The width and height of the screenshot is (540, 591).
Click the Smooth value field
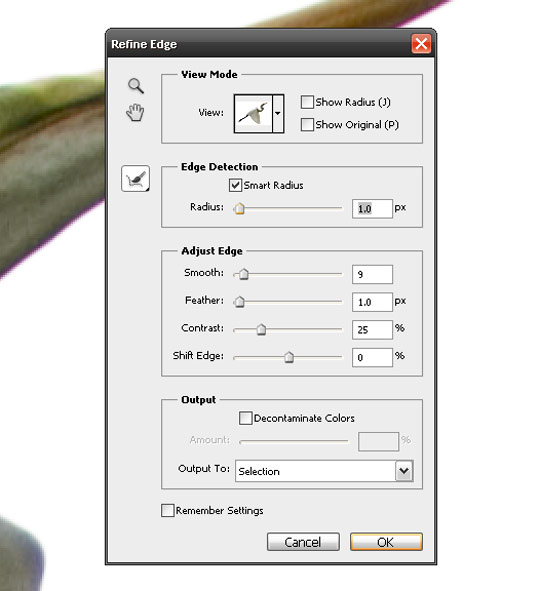[372, 274]
